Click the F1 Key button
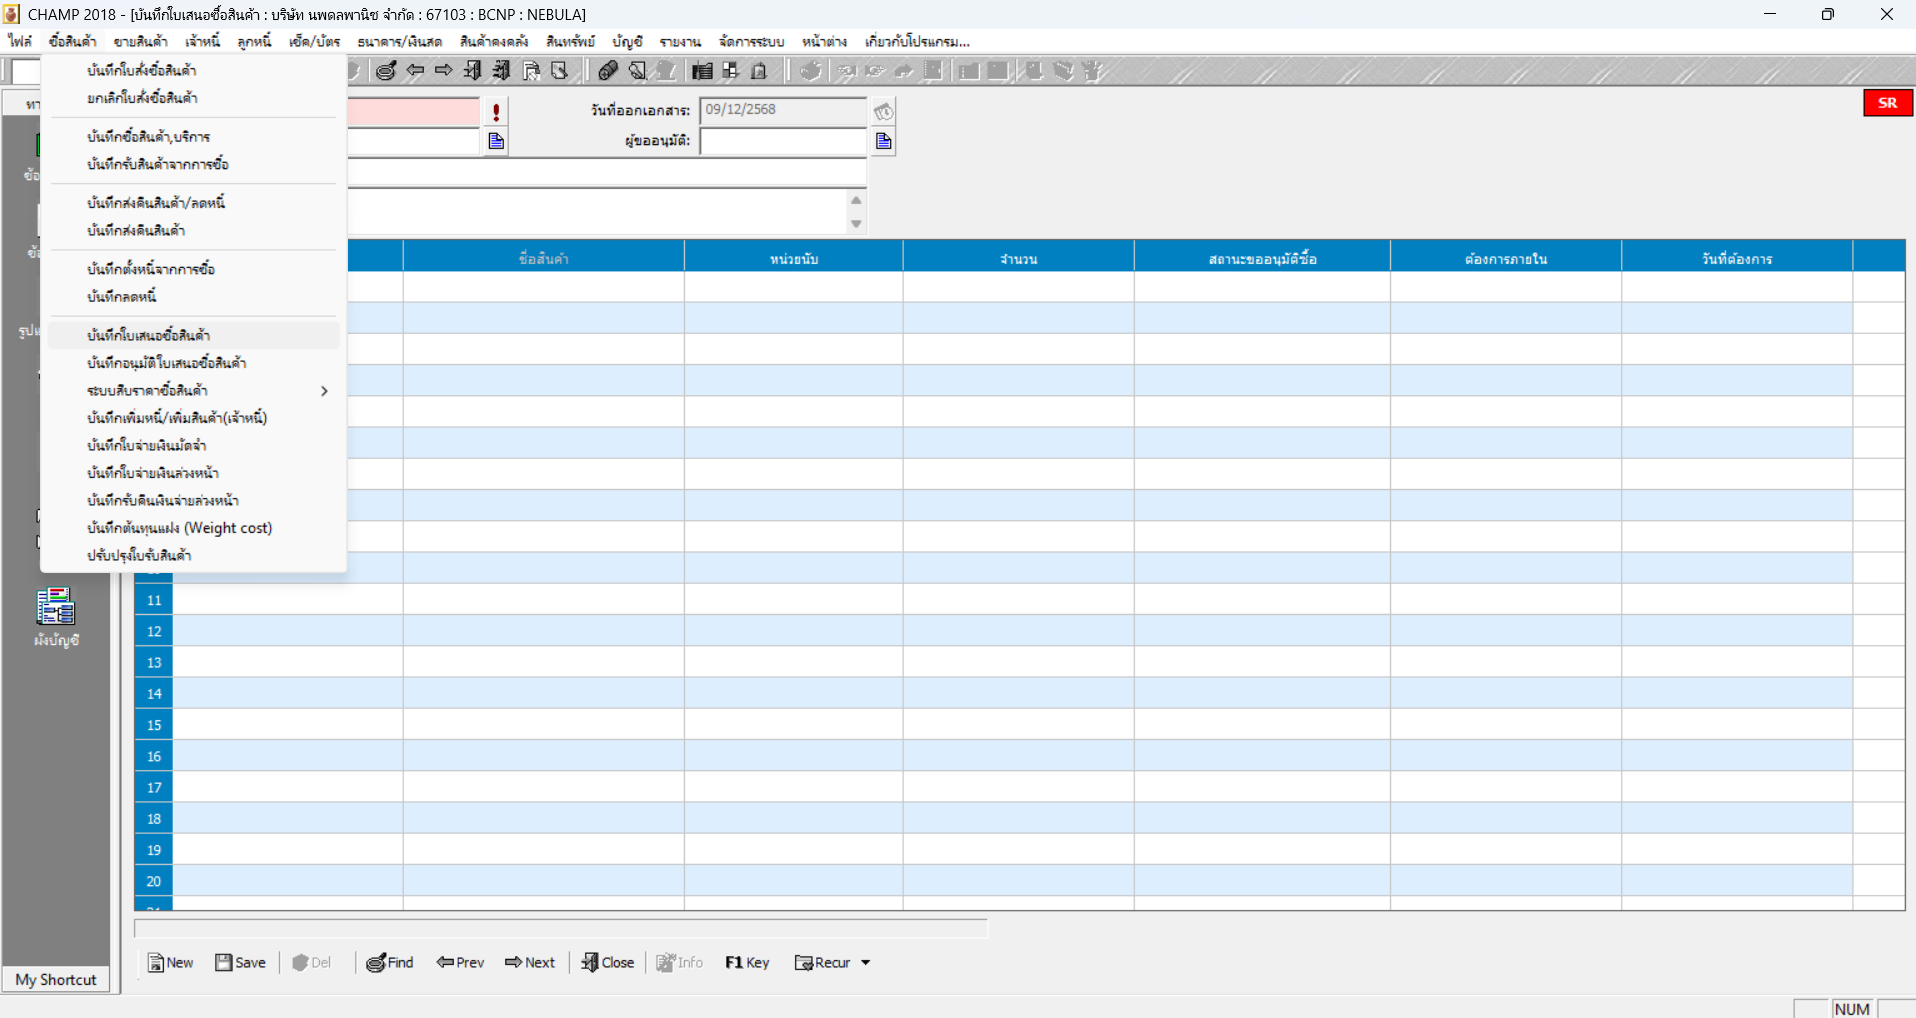This screenshot has height=1018, width=1916. (747, 962)
